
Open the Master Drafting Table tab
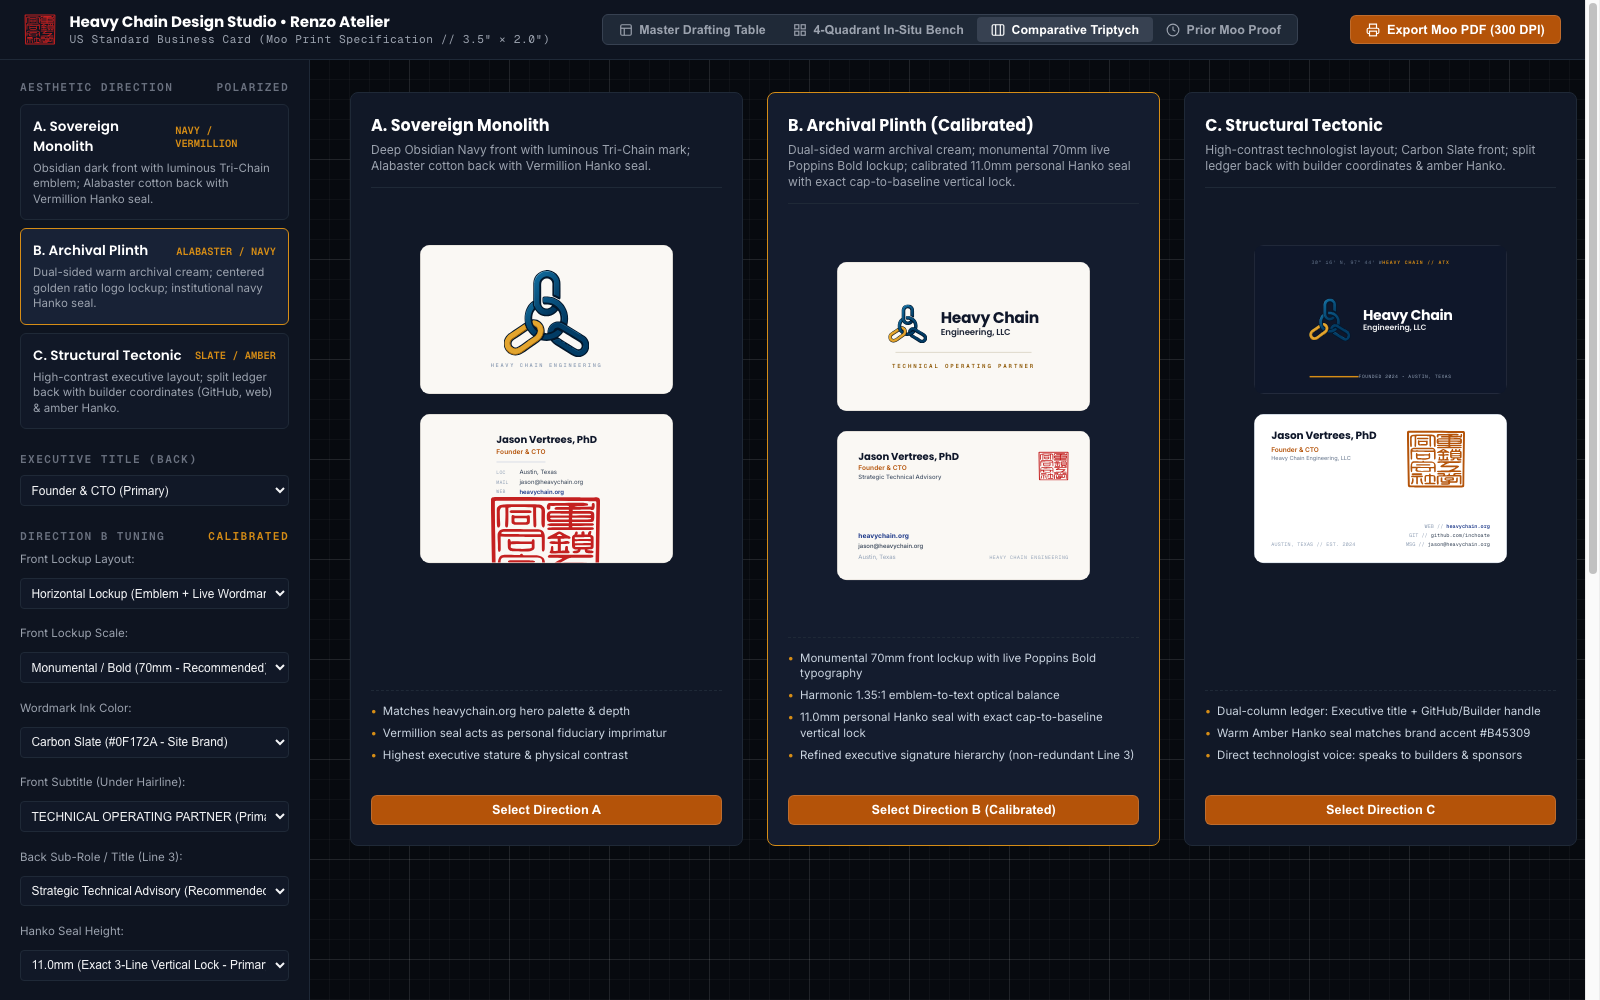[692, 30]
